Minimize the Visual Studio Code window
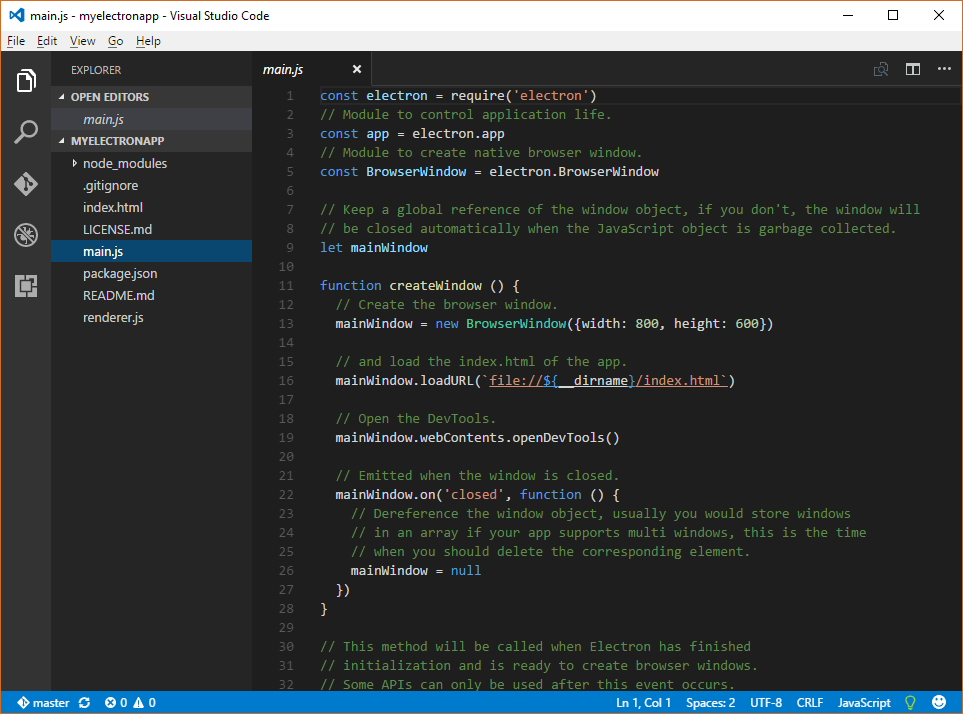 click(848, 15)
